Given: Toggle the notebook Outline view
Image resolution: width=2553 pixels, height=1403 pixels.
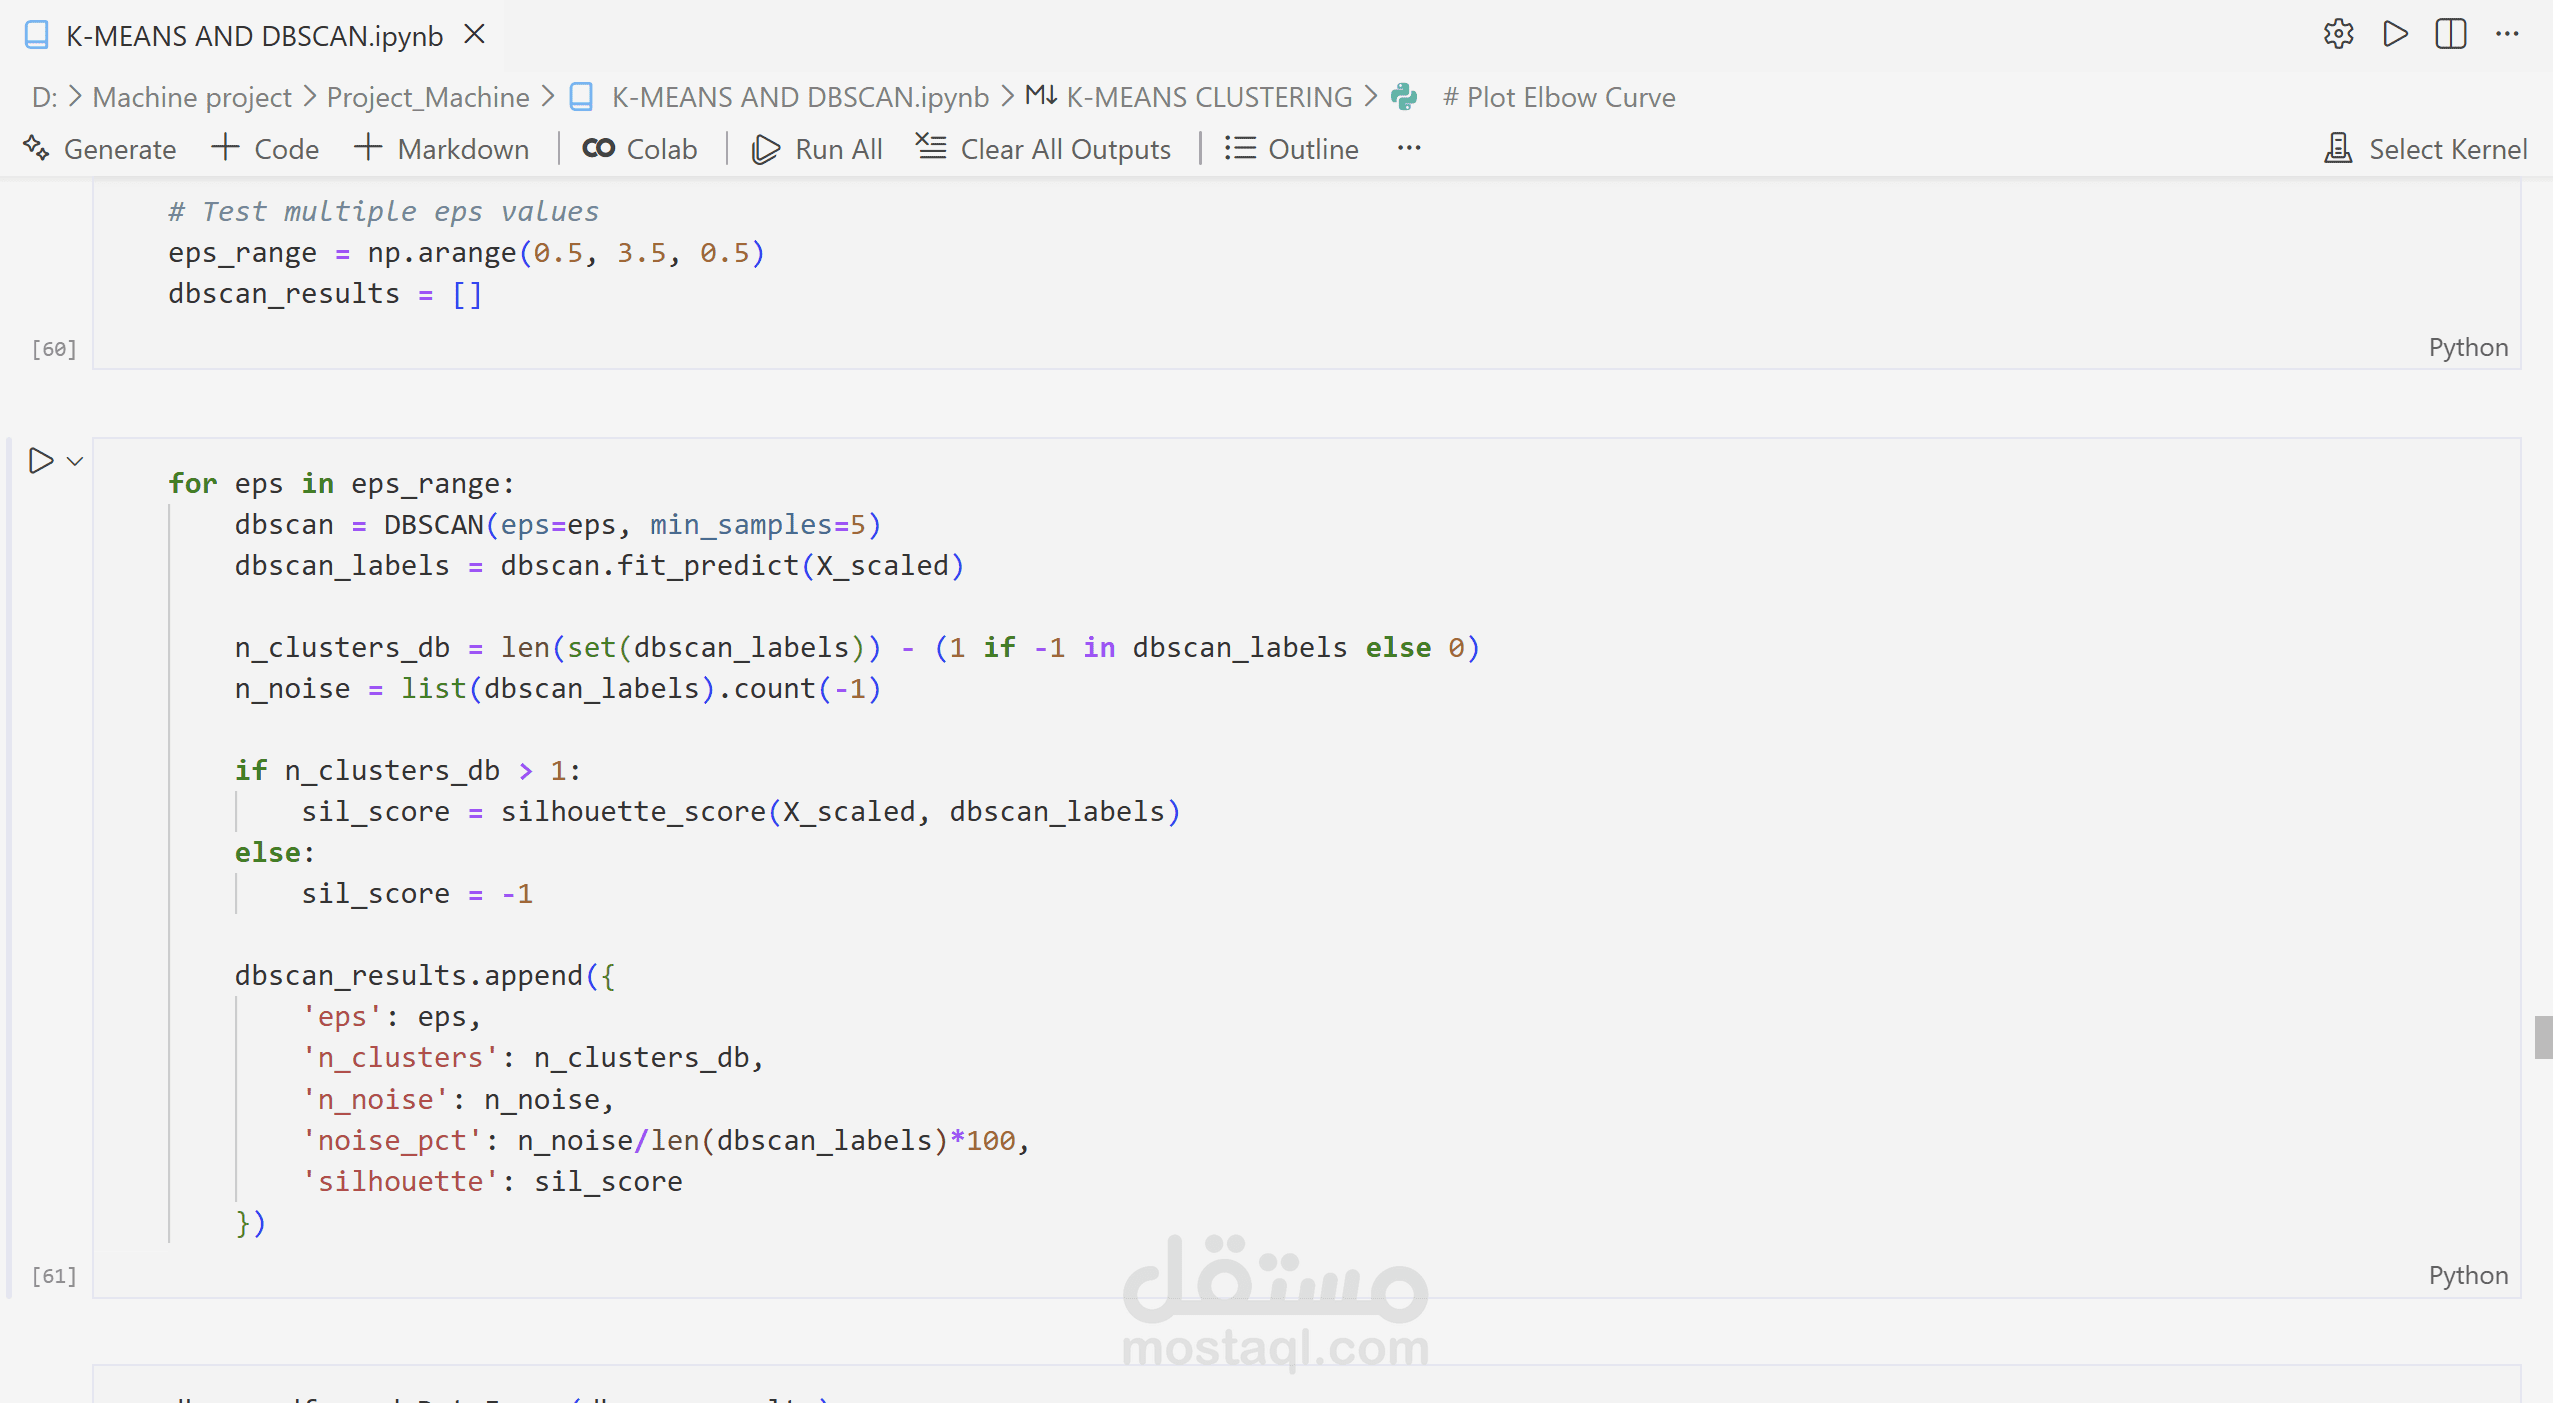Looking at the screenshot, I should (x=1291, y=149).
